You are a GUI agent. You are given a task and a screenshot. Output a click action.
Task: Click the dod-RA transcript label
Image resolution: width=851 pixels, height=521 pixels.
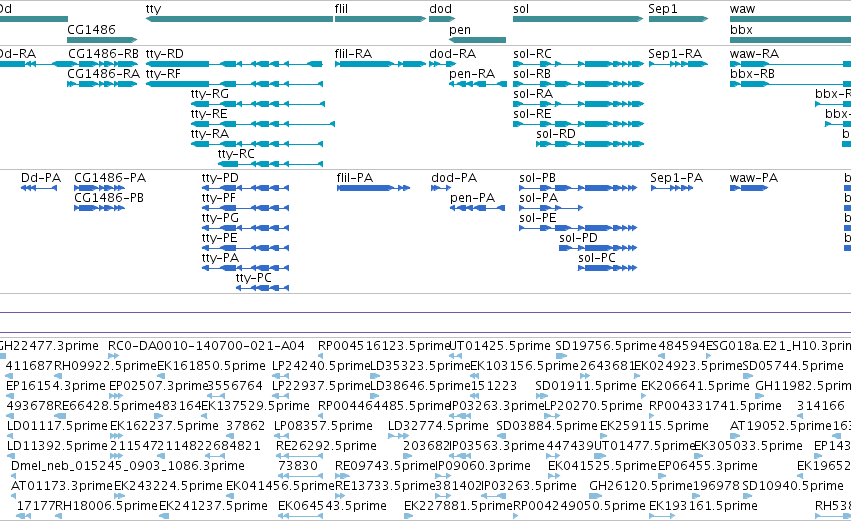tap(453, 54)
